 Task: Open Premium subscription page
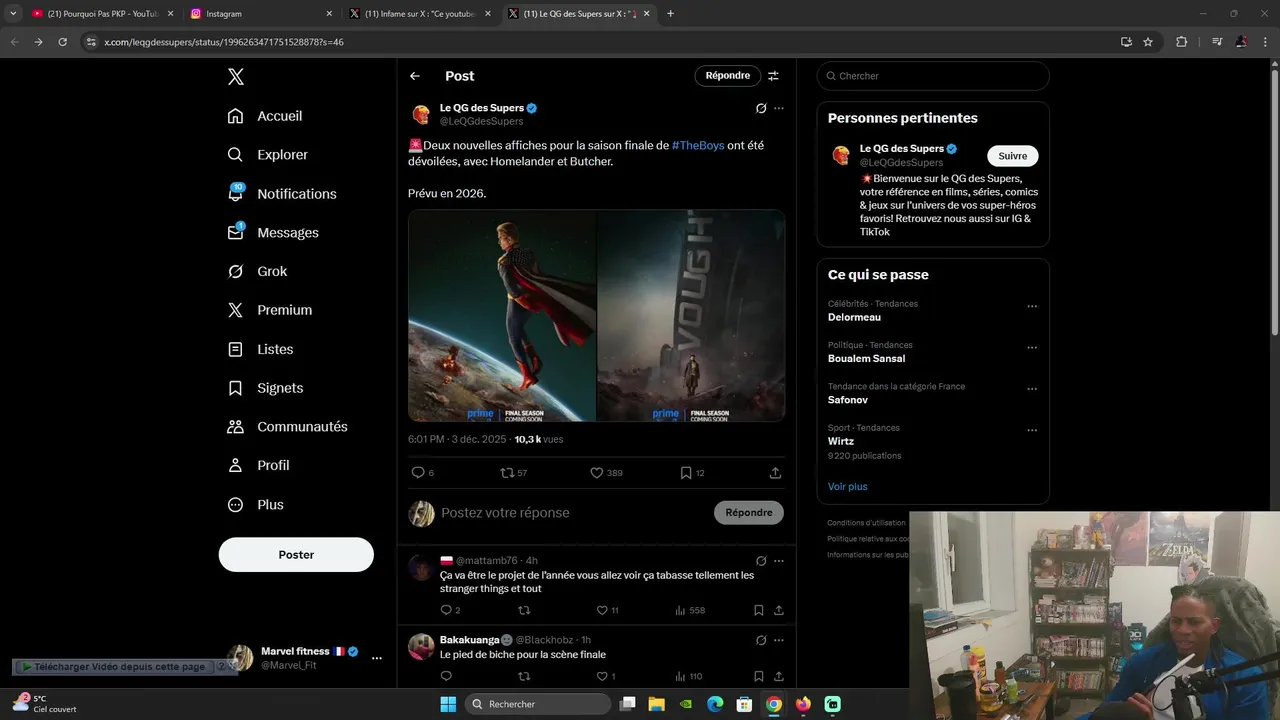pos(270,310)
